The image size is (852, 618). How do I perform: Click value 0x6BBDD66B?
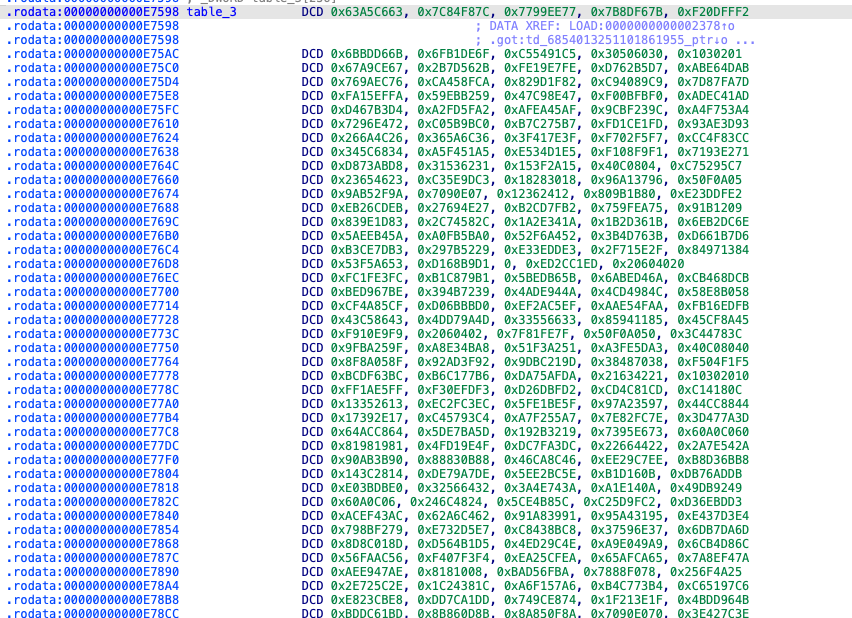pos(367,54)
